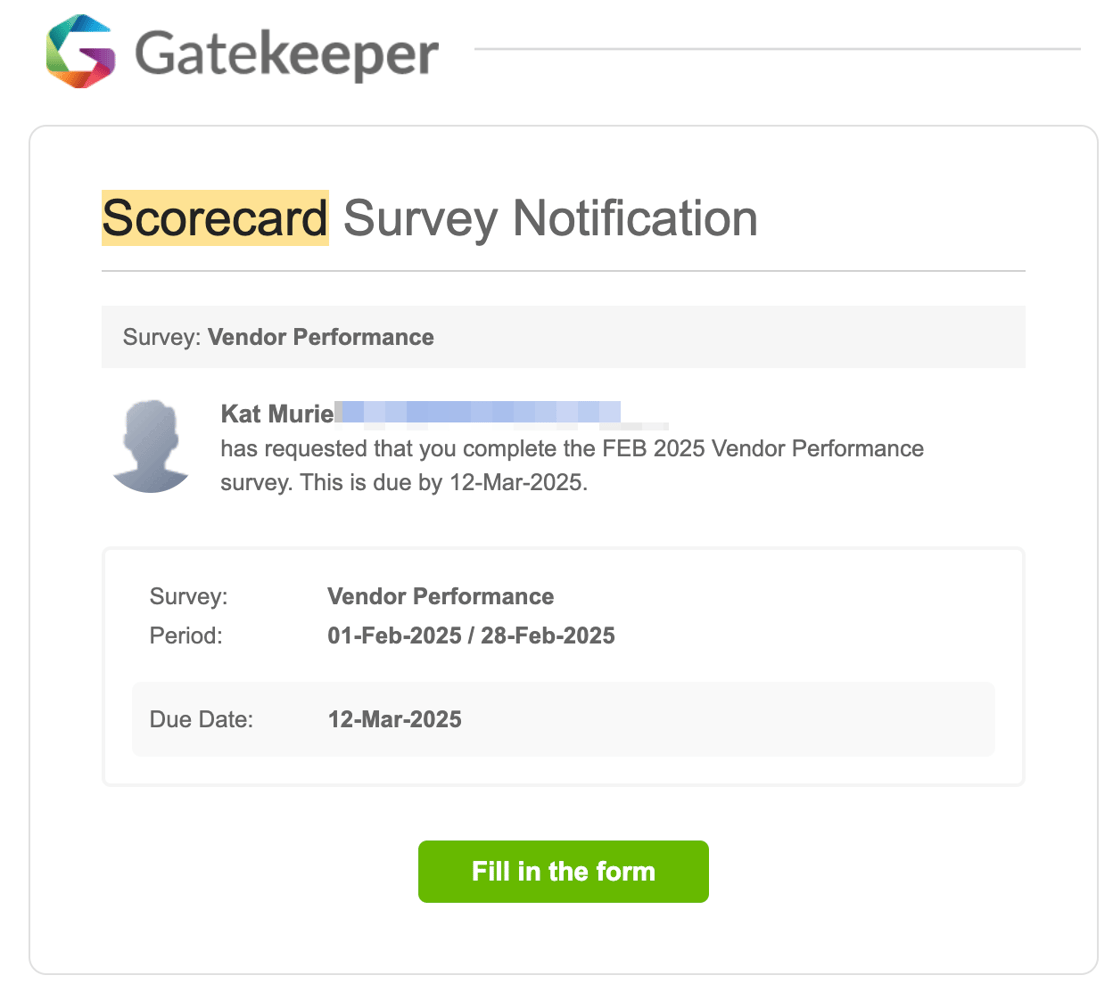Image resolution: width=1113 pixels, height=1000 pixels.
Task: Click the survey details summary card
Action: [563, 665]
